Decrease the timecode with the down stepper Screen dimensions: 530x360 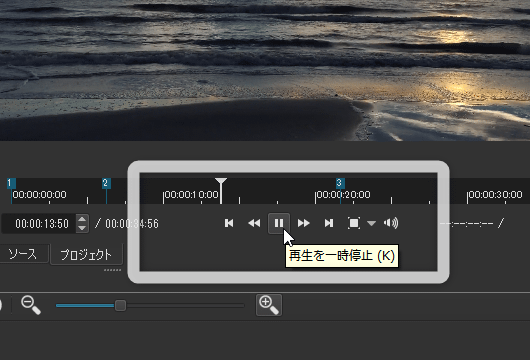point(82,228)
